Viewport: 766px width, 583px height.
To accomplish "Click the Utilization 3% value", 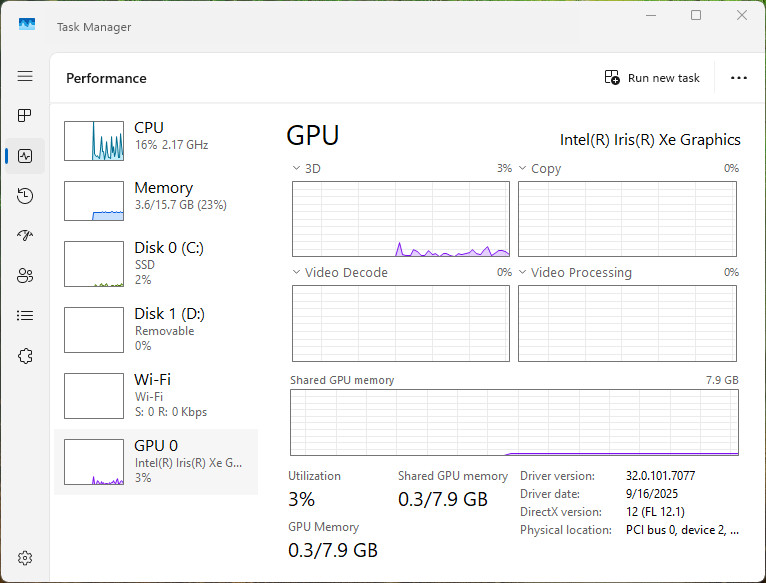I will pyautogui.click(x=301, y=499).
